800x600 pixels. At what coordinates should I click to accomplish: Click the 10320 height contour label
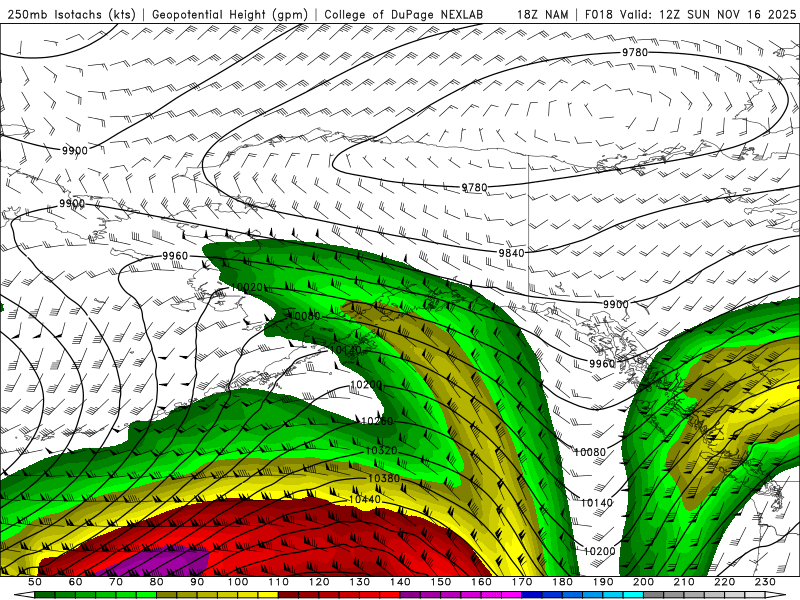(x=381, y=451)
